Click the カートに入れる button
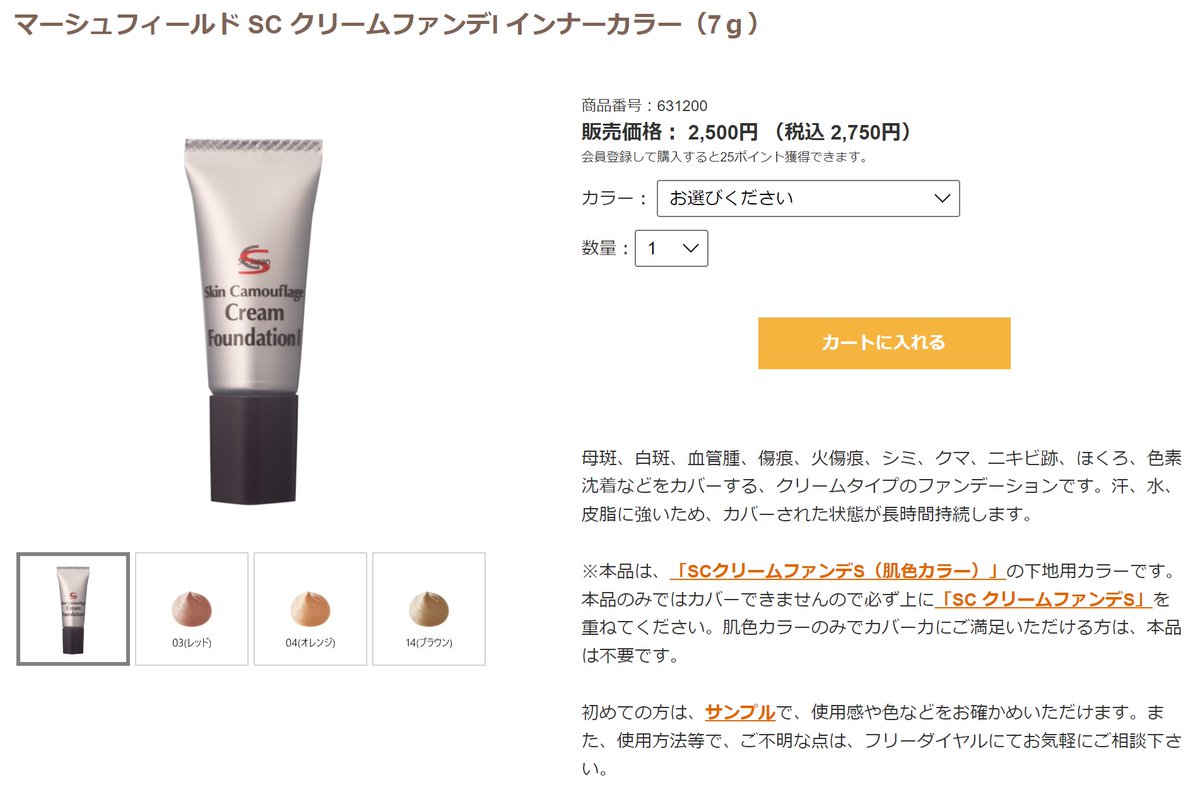 (884, 343)
